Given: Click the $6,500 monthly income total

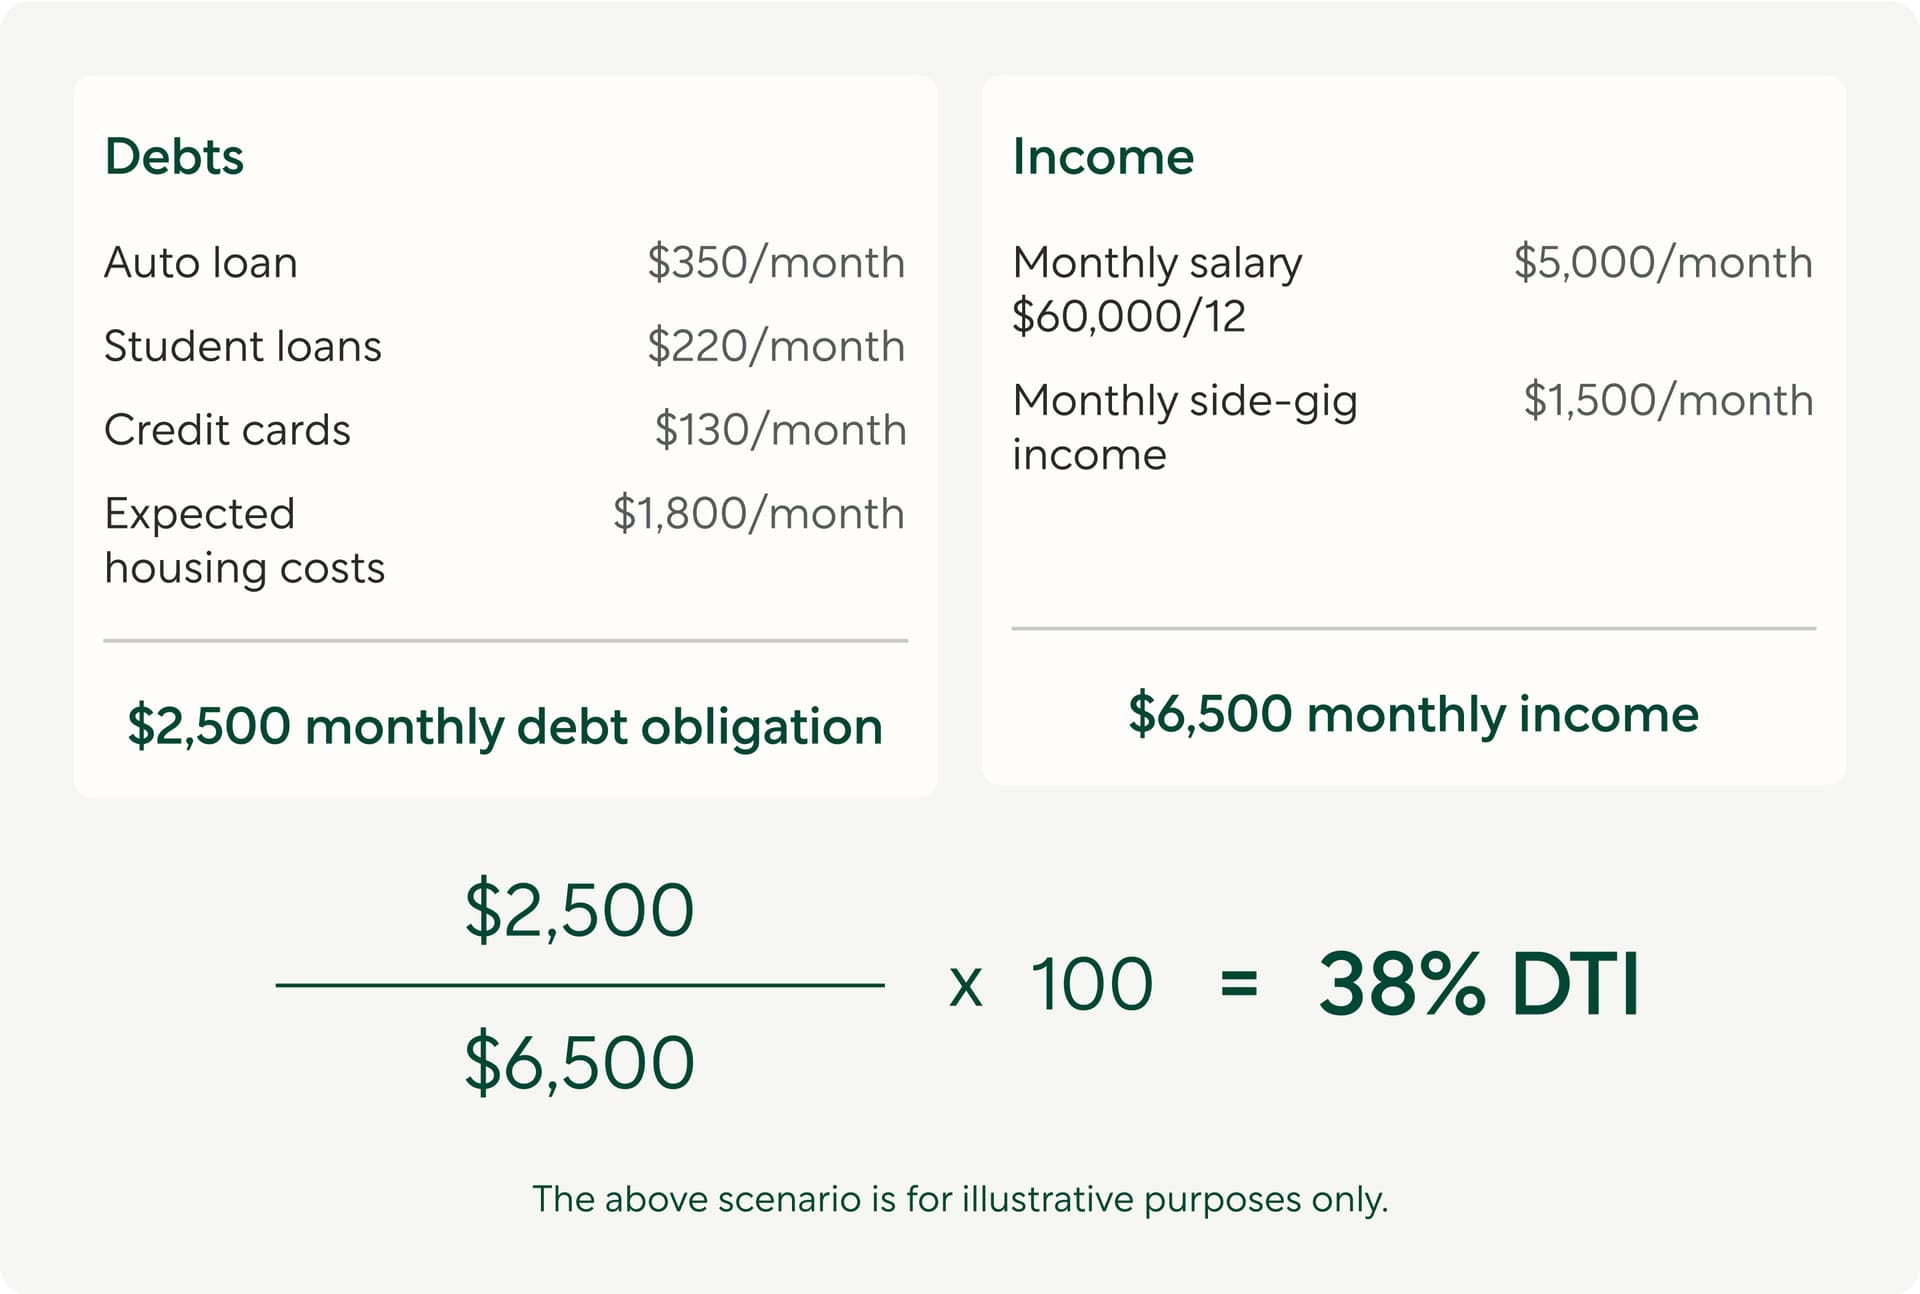Looking at the screenshot, I should click(1413, 714).
